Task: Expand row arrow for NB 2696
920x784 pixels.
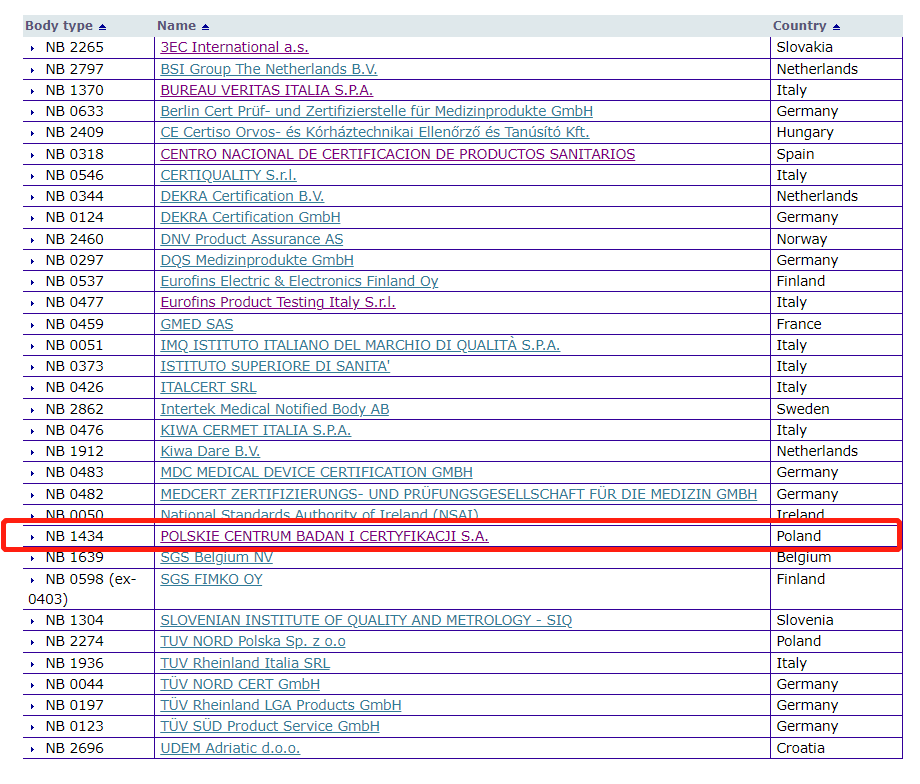Action: point(32,749)
